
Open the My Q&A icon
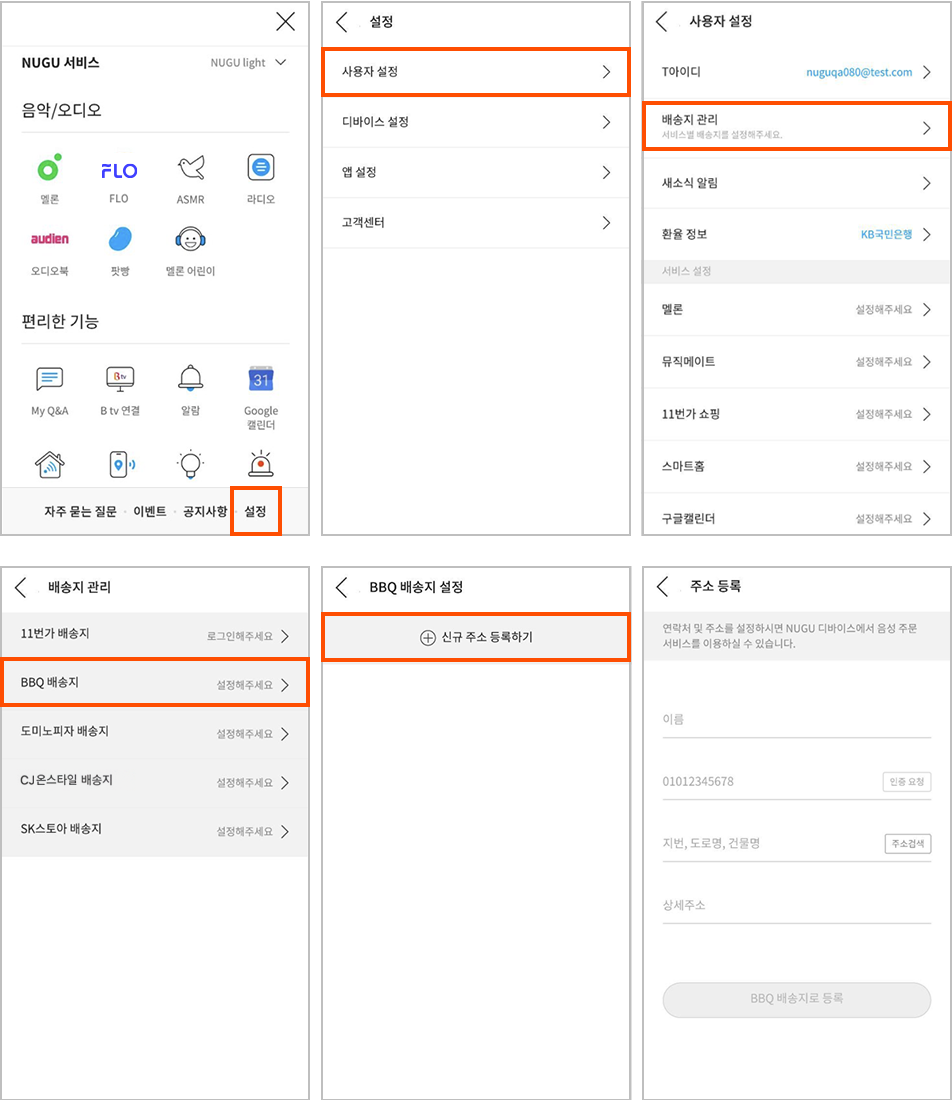(49, 379)
